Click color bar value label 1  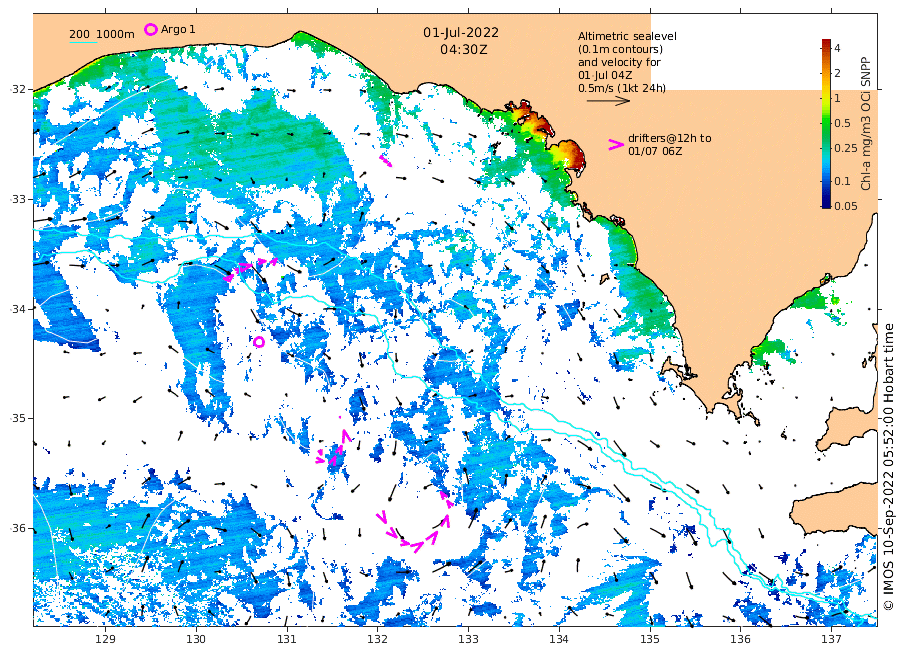pyautogui.click(x=837, y=98)
